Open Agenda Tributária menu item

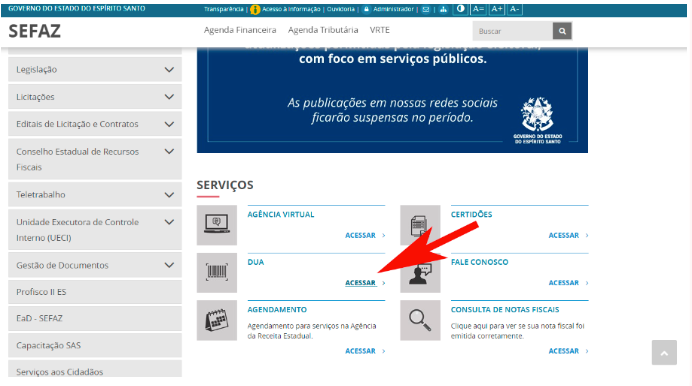coord(323,30)
